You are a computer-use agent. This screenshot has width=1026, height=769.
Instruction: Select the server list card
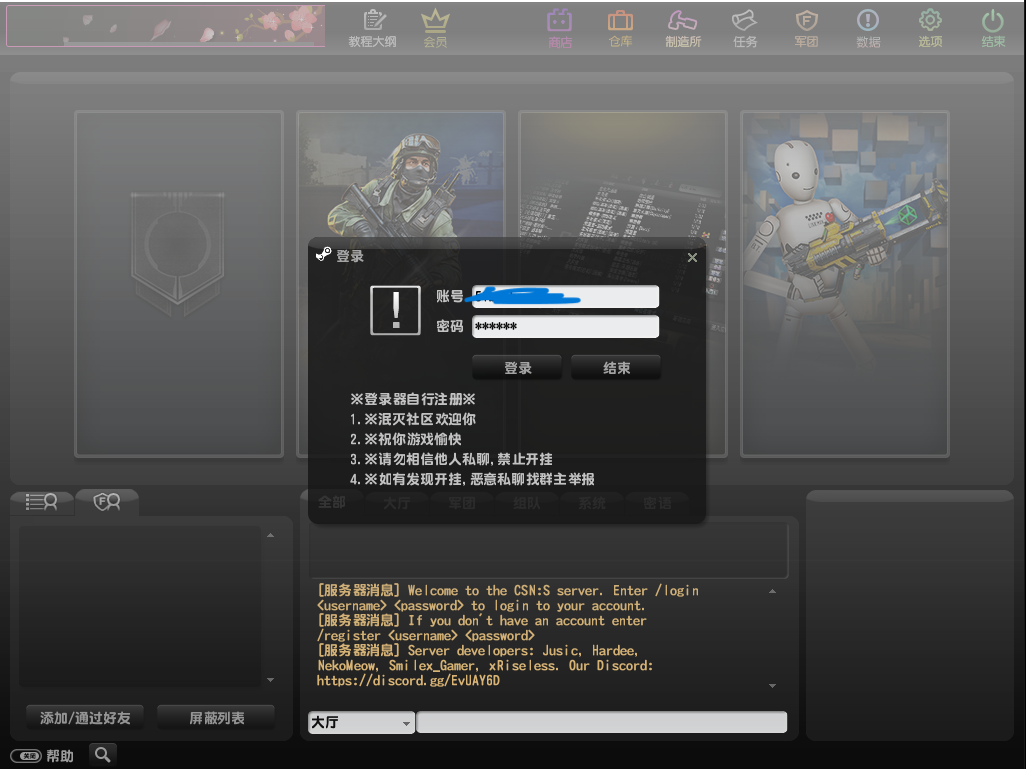click(x=623, y=173)
